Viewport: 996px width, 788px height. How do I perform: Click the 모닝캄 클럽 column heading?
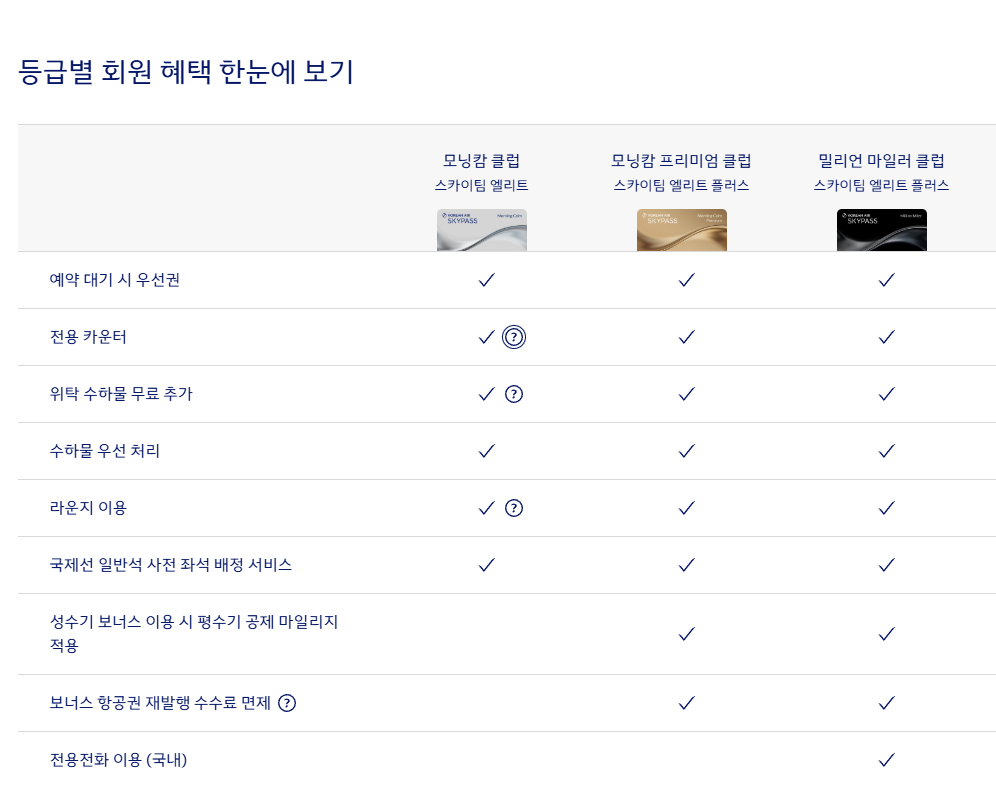click(x=482, y=160)
